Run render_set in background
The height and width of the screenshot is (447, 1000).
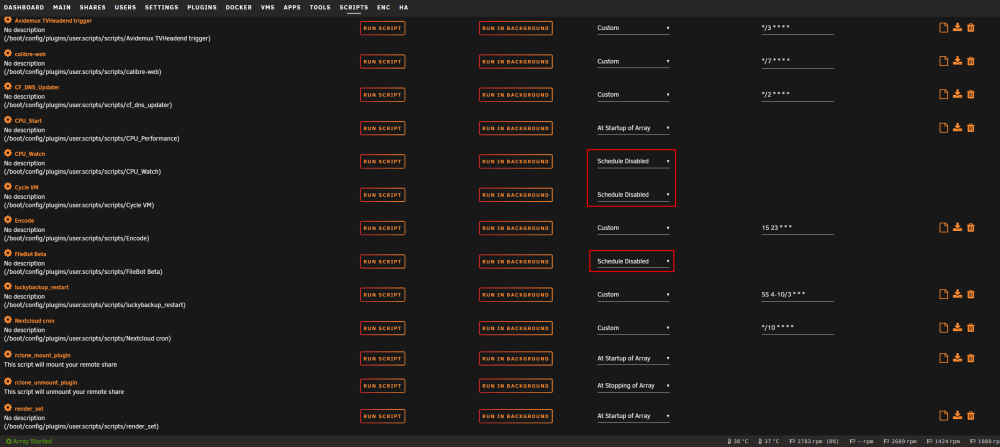point(515,416)
